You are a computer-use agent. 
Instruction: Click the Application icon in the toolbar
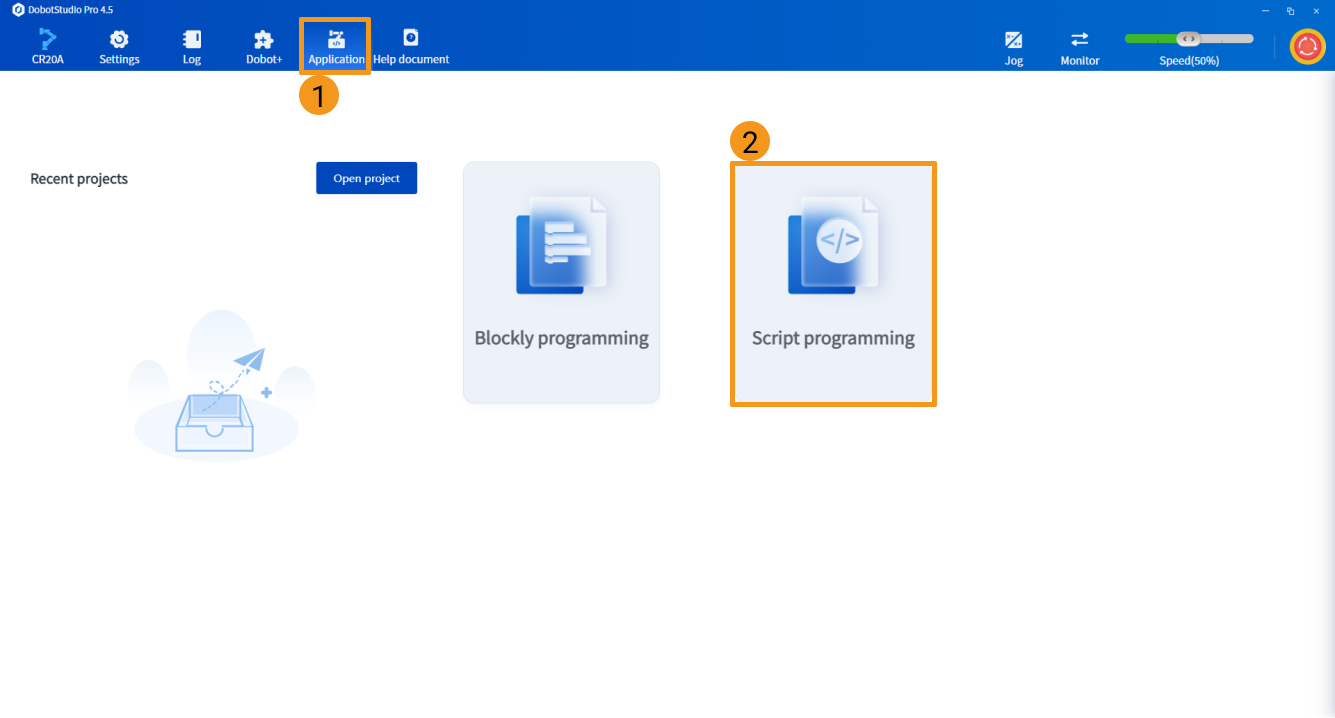(x=335, y=40)
